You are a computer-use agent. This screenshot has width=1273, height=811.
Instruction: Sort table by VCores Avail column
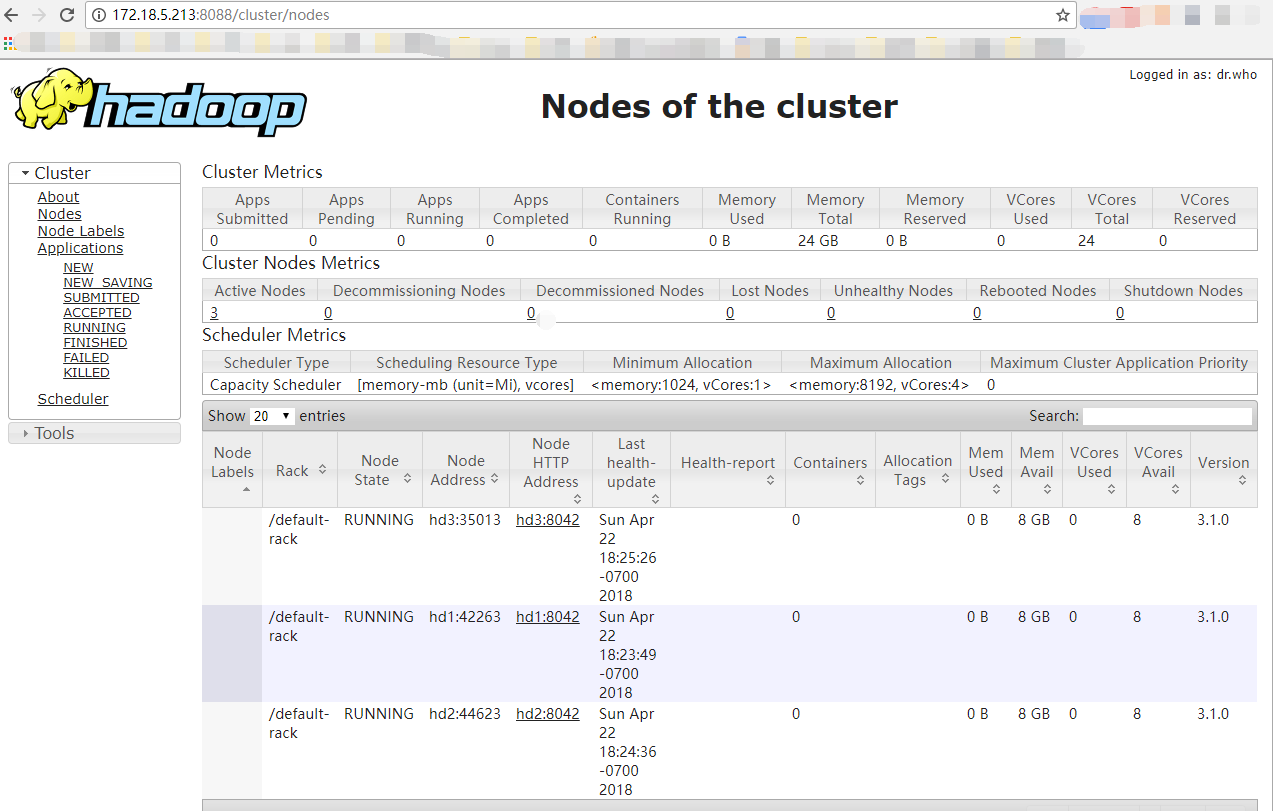point(1158,469)
